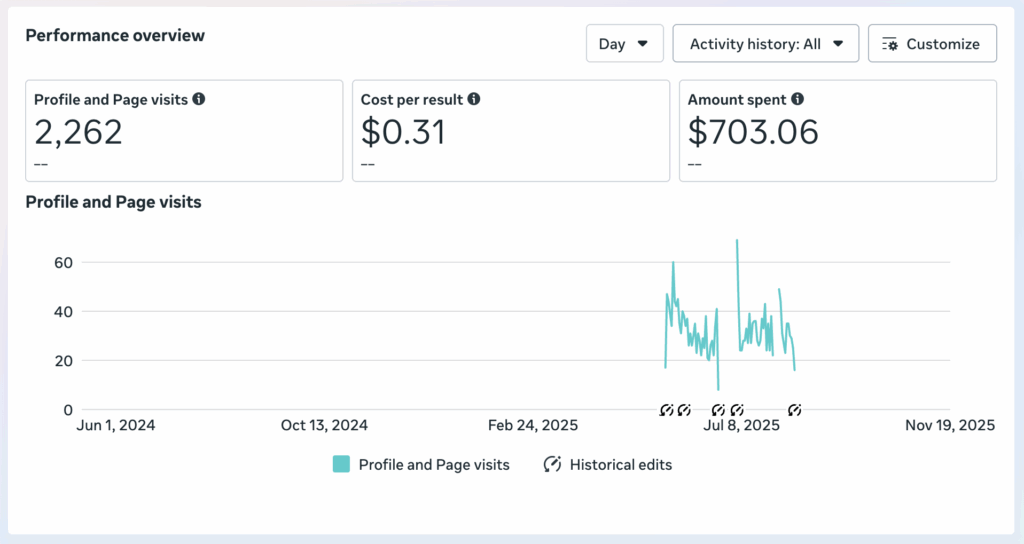The width and height of the screenshot is (1024, 544).
Task: Click the second historical edit marker from left
Action: coord(684,410)
